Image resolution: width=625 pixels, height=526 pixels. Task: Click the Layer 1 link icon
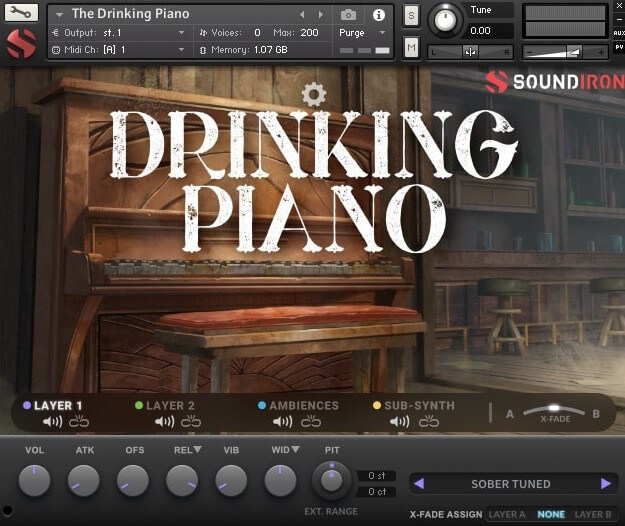79,421
